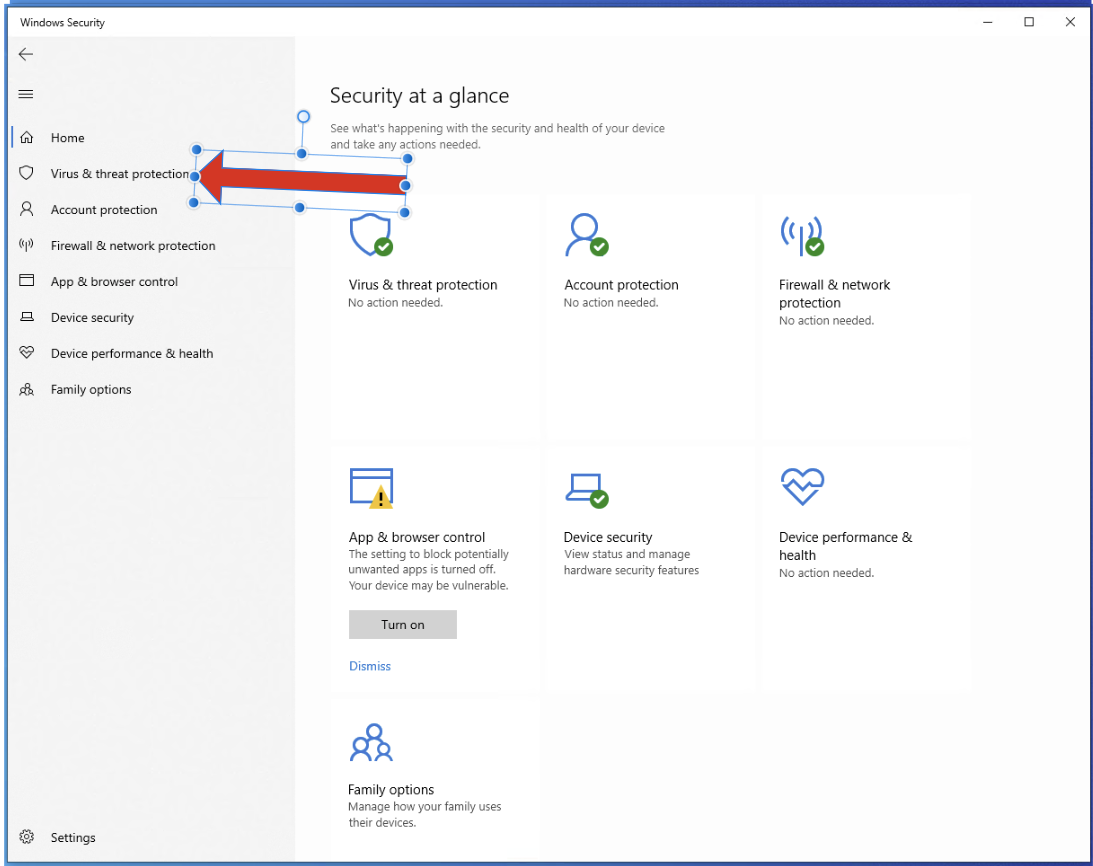Viewport: 1093px width, 866px height.
Task: Maximize the Windows Security window
Action: pos(1028,22)
